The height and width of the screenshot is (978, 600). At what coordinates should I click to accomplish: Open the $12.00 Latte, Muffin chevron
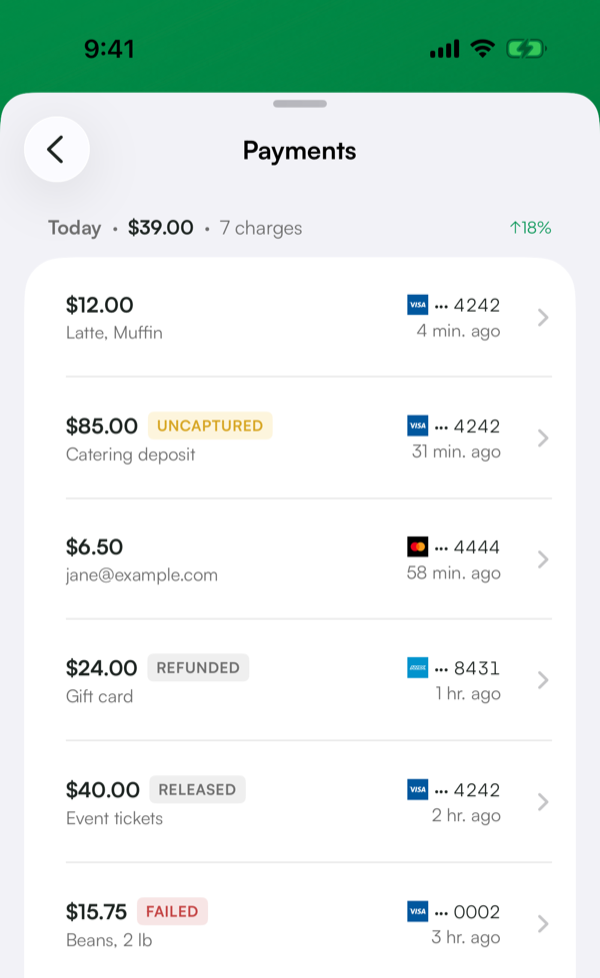click(543, 318)
